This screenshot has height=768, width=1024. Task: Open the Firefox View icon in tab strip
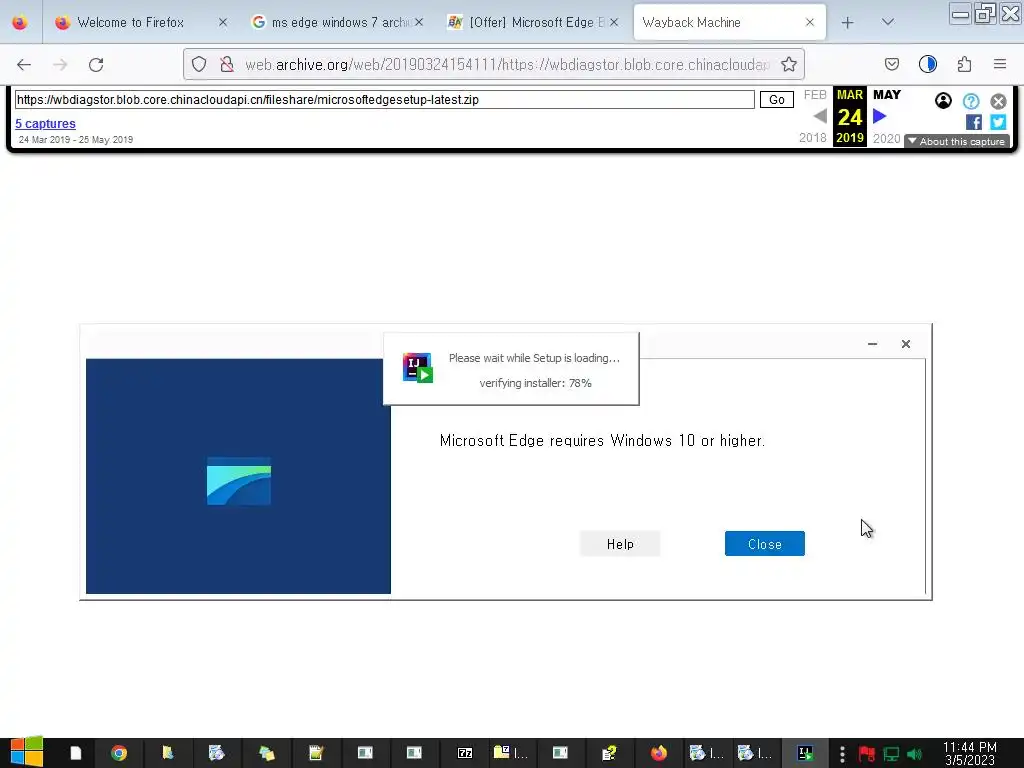(20, 23)
